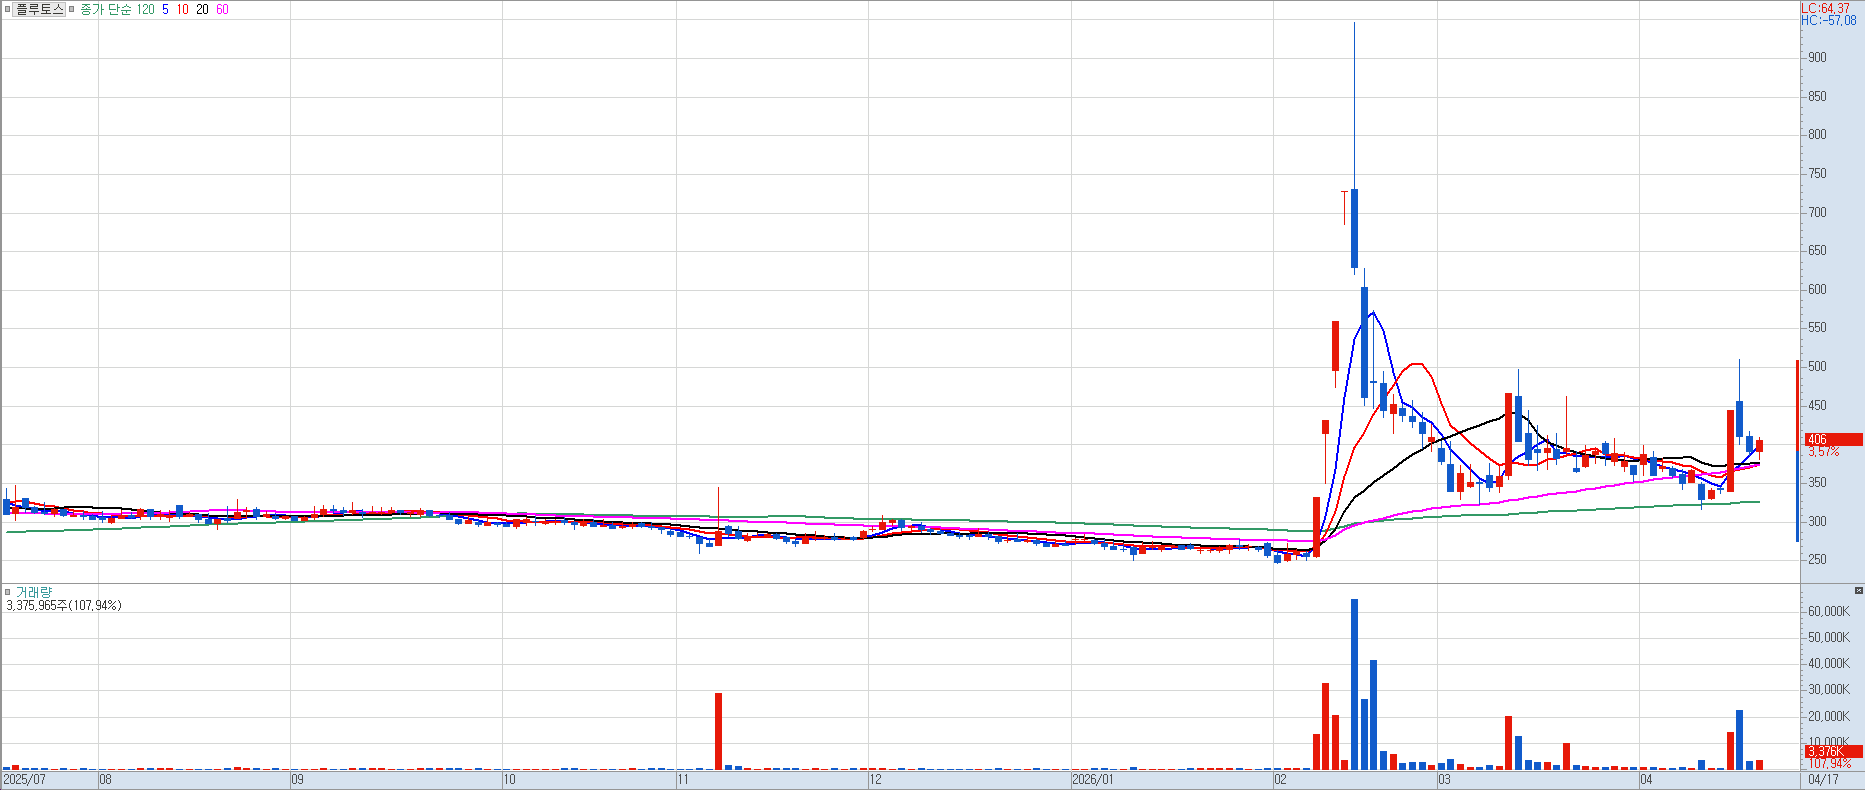
Task: Click the 2025/07 date label on time axis
Action: [25, 779]
